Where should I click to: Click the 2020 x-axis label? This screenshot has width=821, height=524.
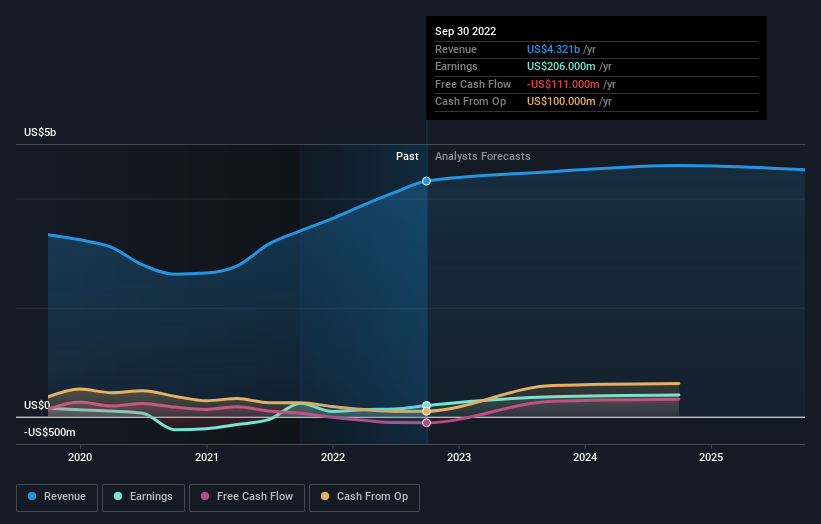pyautogui.click(x=80, y=457)
